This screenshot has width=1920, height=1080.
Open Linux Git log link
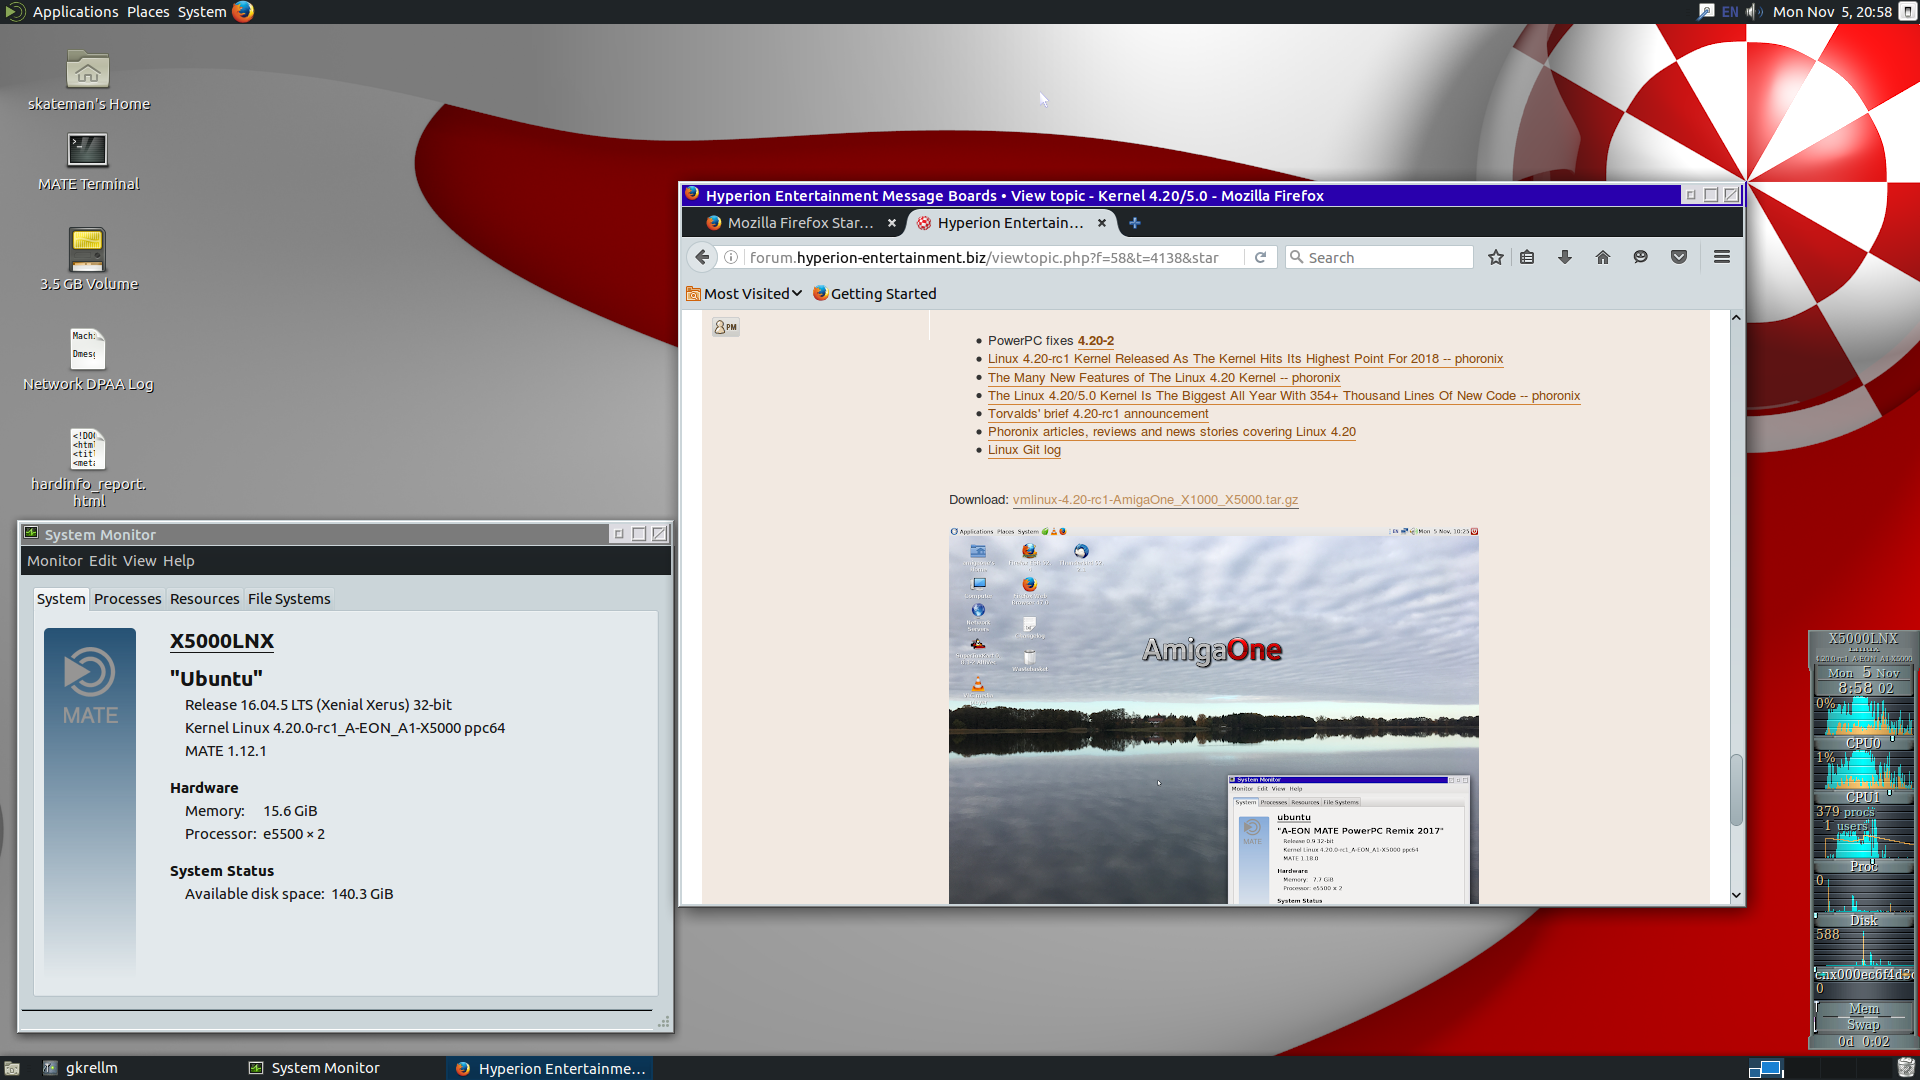click(x=1024, y=450)
